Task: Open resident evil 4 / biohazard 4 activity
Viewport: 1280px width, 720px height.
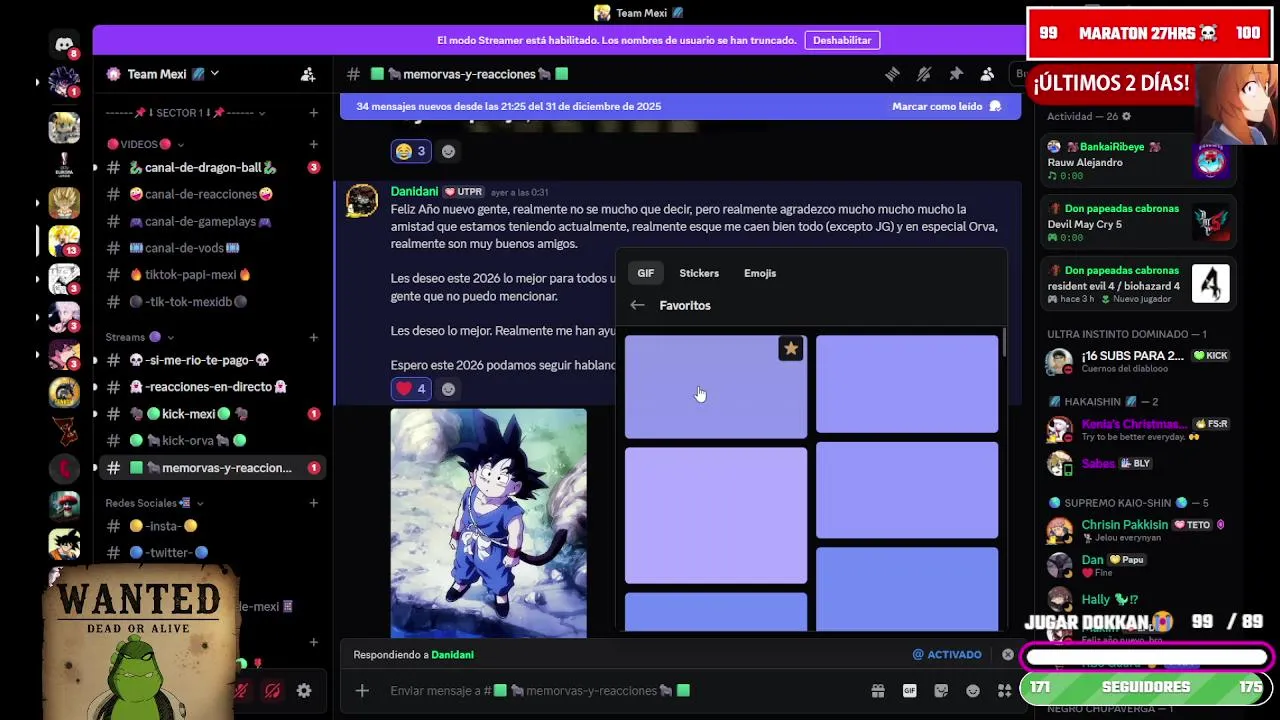Action: 1139,285
